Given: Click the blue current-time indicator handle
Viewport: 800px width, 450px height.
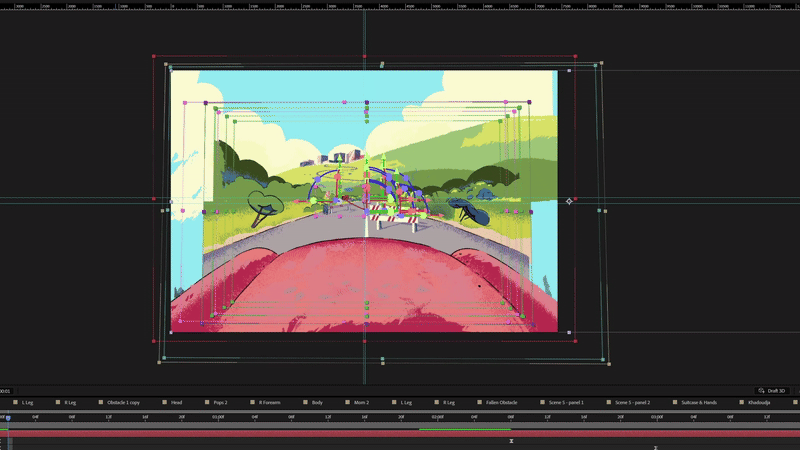Looking at the screenshot, I should coord(8,418).
